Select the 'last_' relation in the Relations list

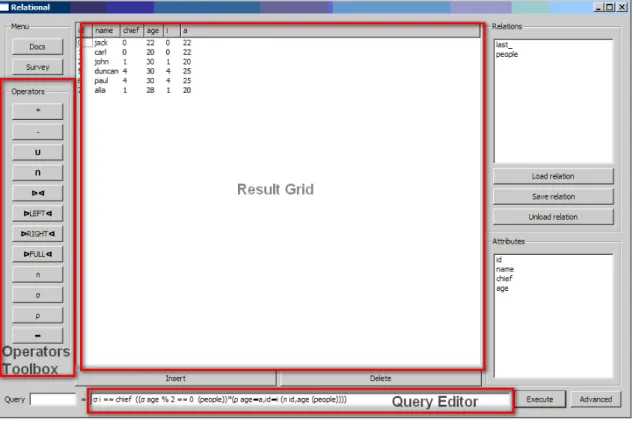[504, 45]
